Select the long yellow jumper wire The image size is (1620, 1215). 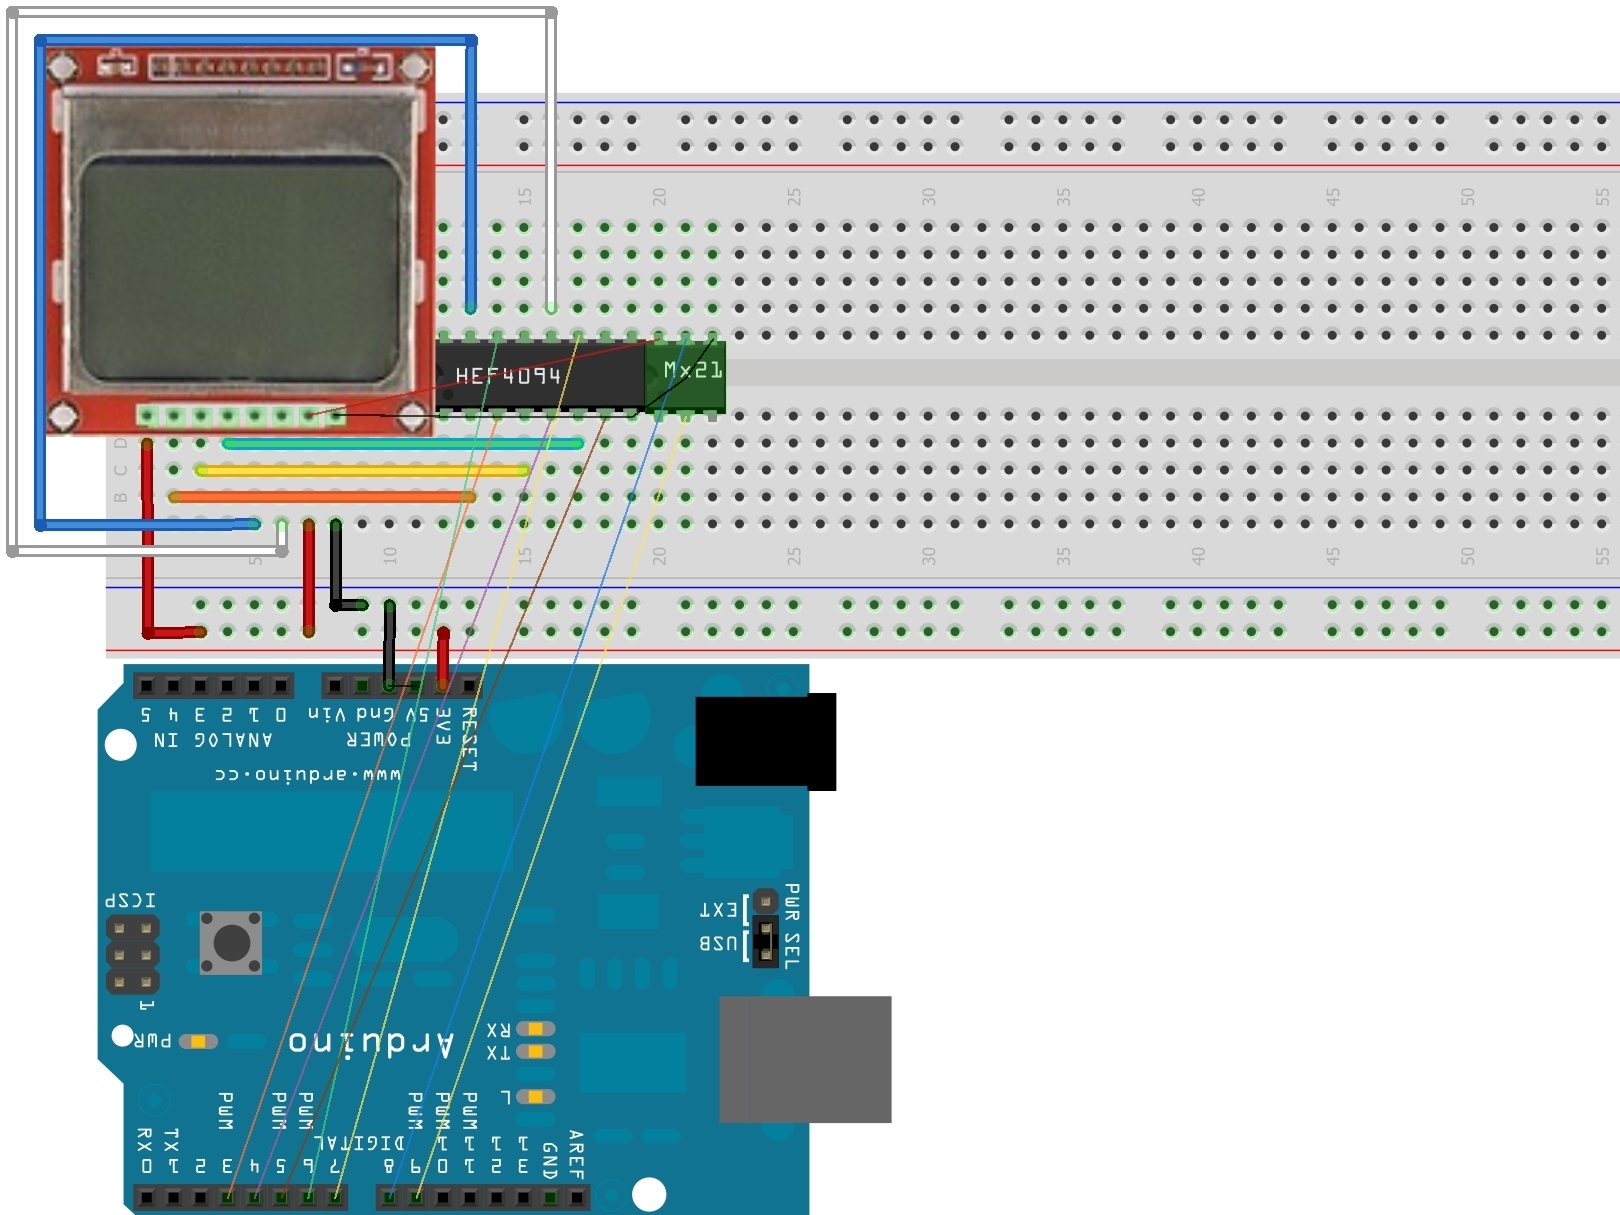364,470
